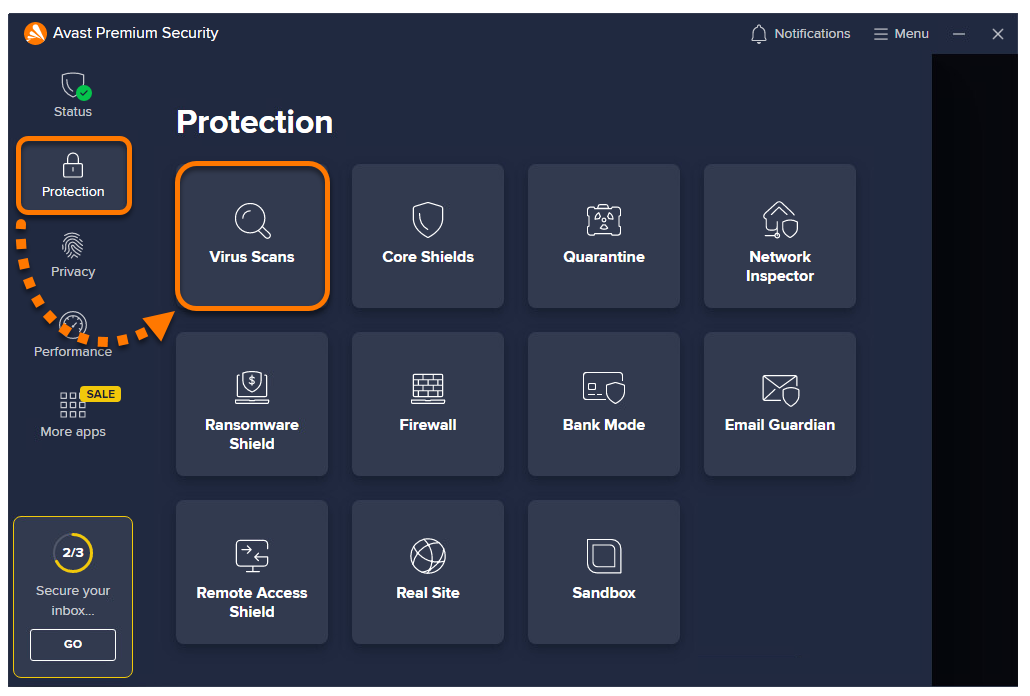Open the Real Site tile

pyautogui.click(x=428, y=572)
